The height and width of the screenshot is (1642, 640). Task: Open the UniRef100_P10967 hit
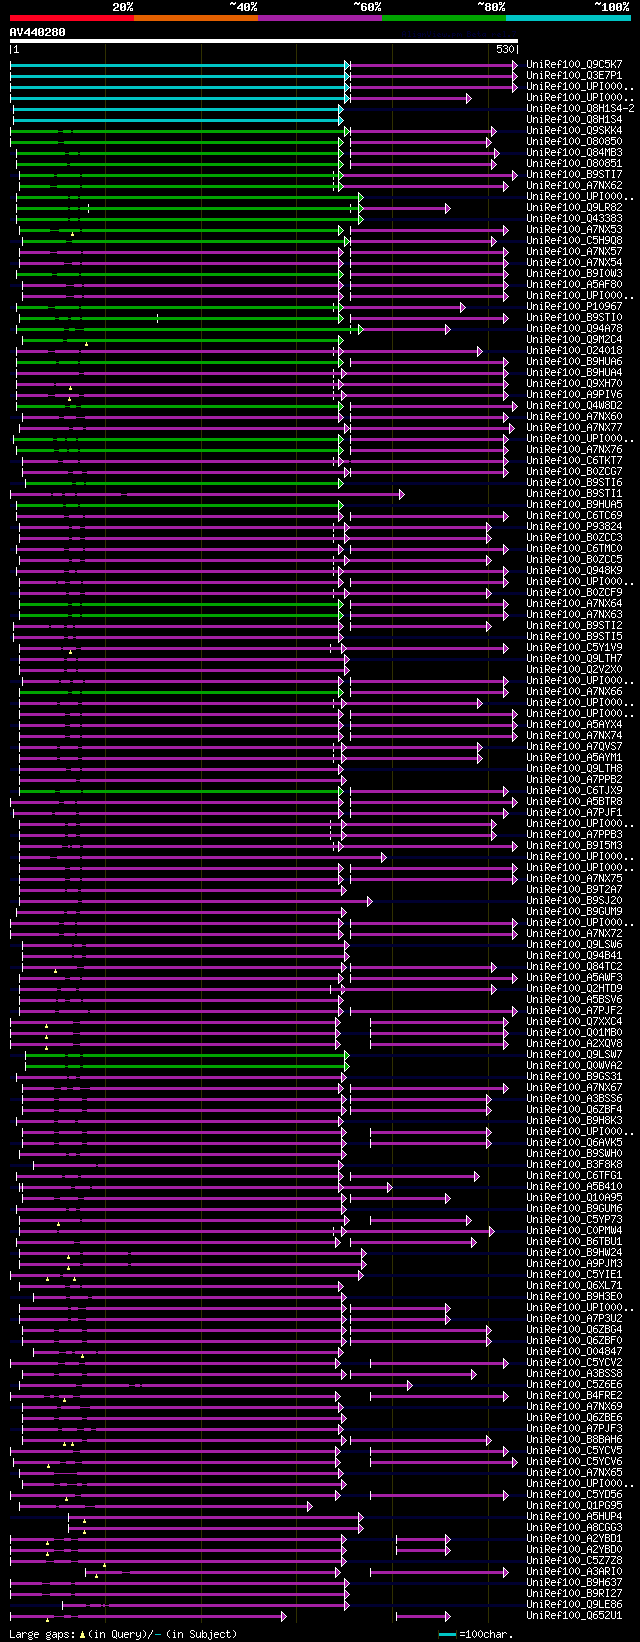574,306
